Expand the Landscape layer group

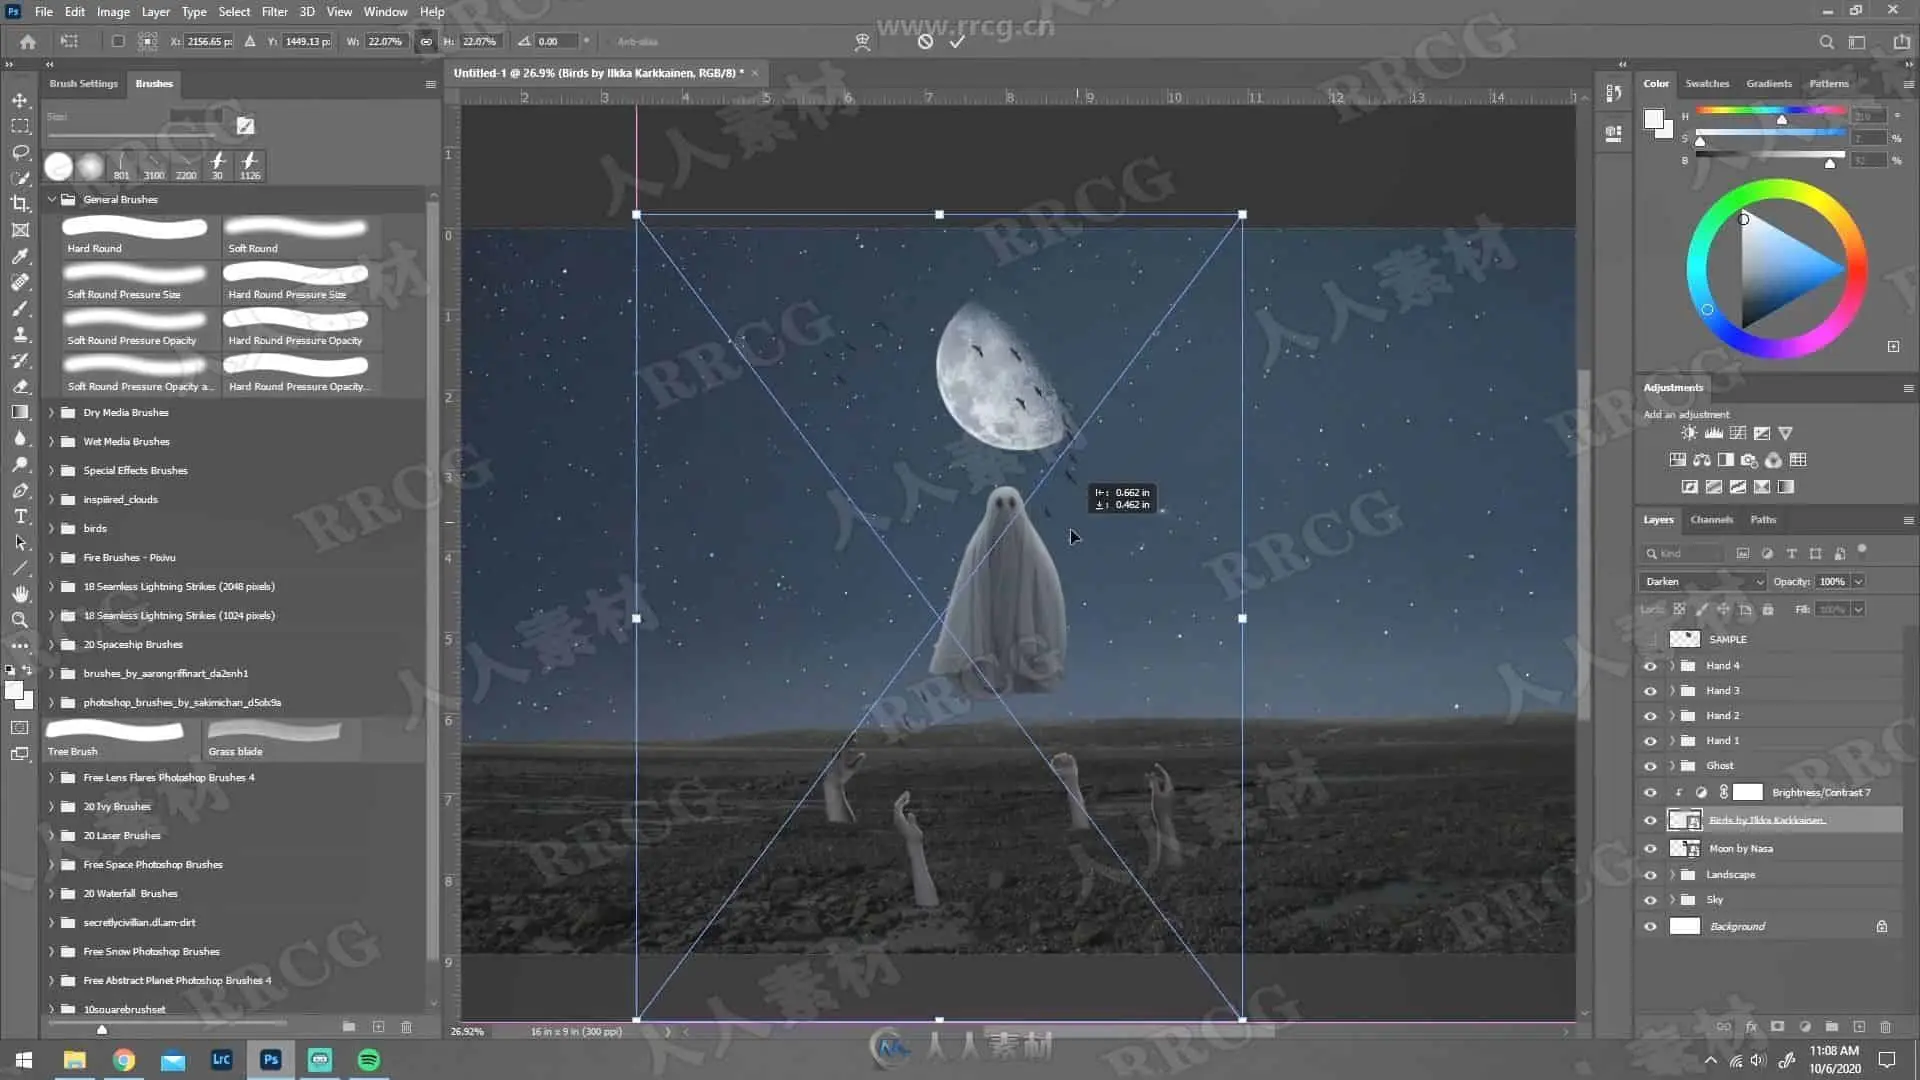tap(1671, 875)
